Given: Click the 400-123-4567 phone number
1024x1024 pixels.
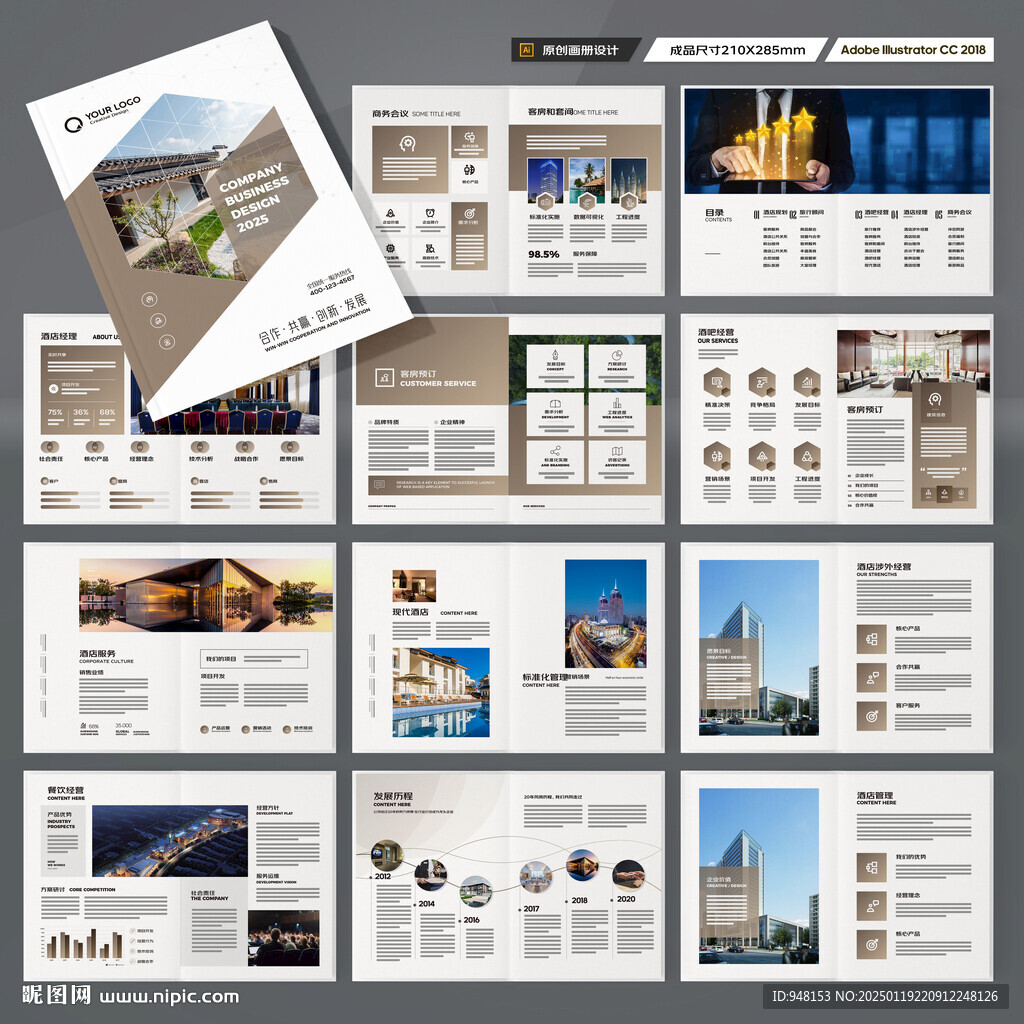Looking at the screenshot, I should [x=332, y=284].
